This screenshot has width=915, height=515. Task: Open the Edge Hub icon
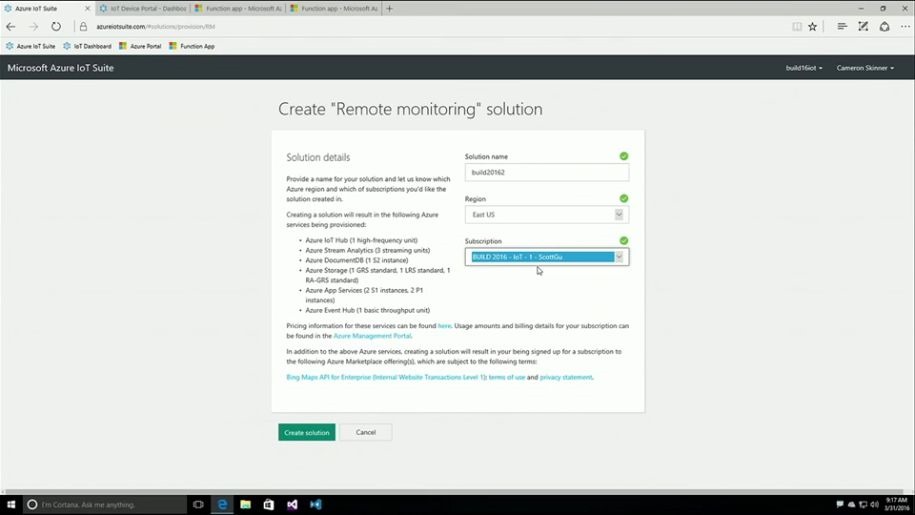coord(841,27)
